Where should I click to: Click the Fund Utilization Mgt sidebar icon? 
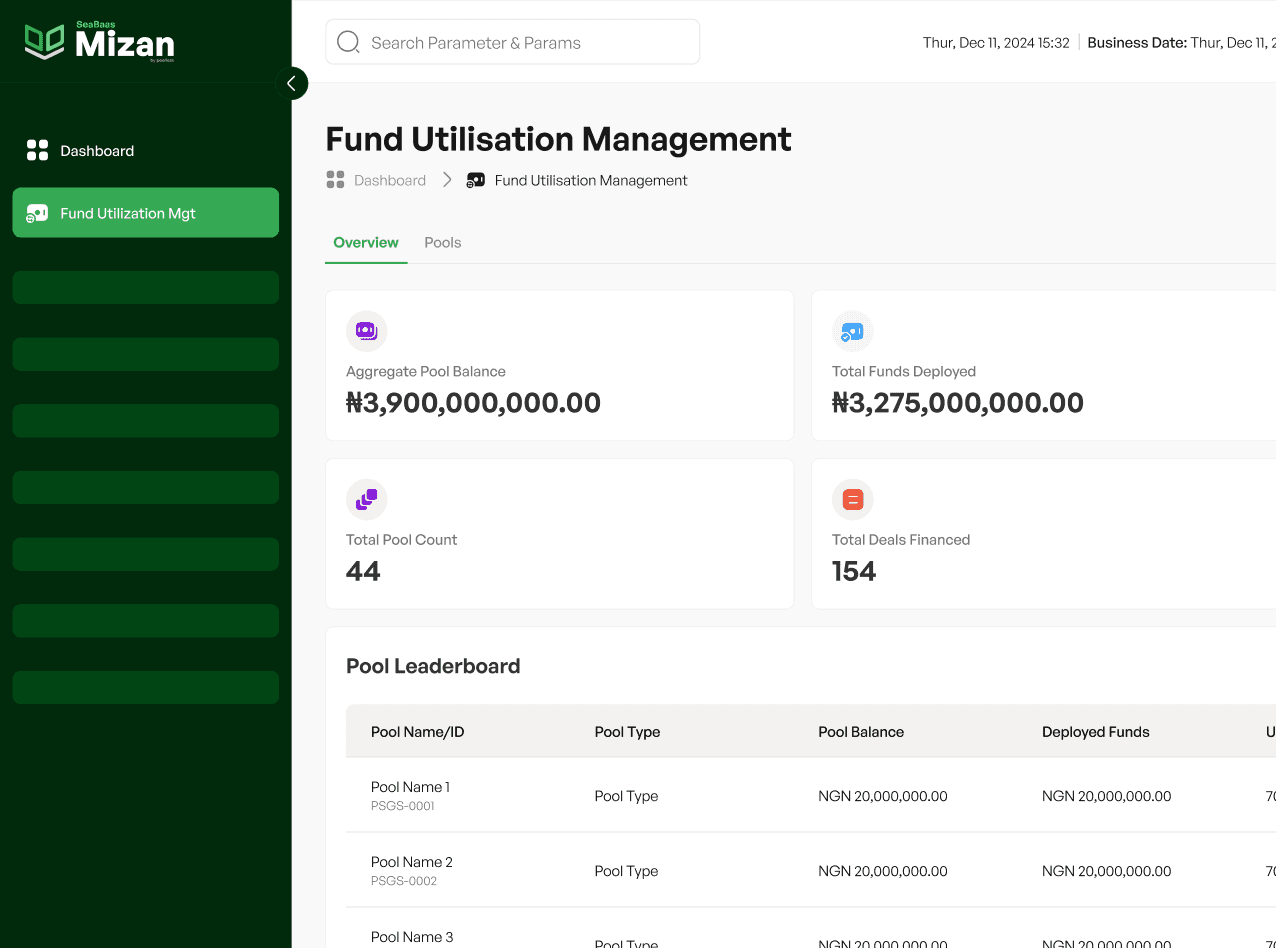click(37, 212)
